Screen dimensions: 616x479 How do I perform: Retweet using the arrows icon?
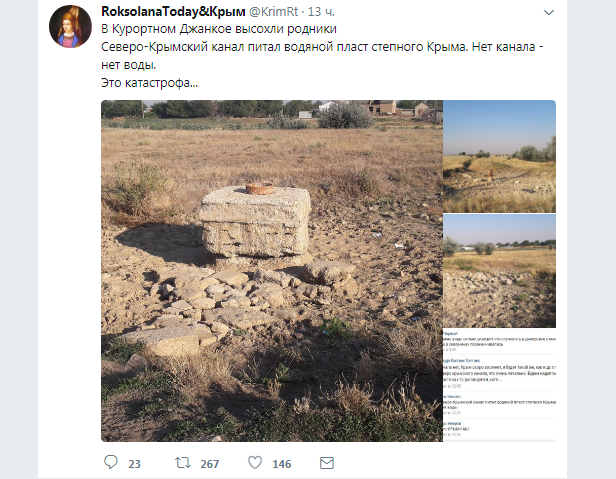[x=183, y=462]
